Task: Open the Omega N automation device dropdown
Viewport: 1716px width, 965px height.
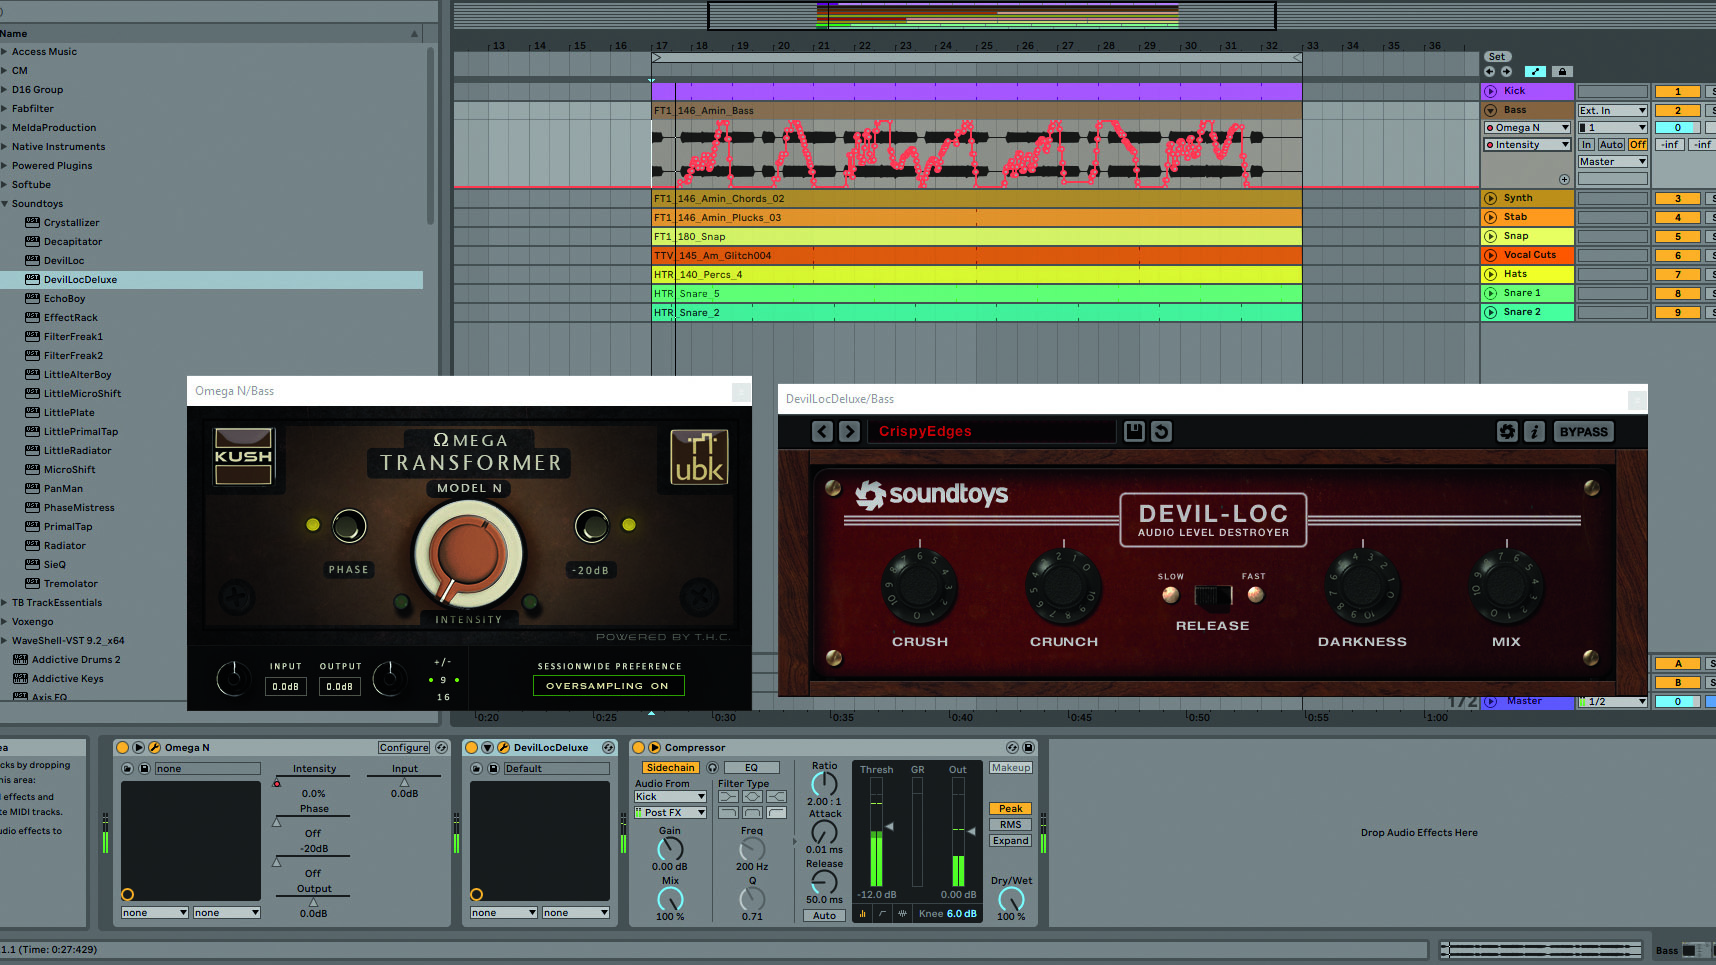Action: [1527, 128]
